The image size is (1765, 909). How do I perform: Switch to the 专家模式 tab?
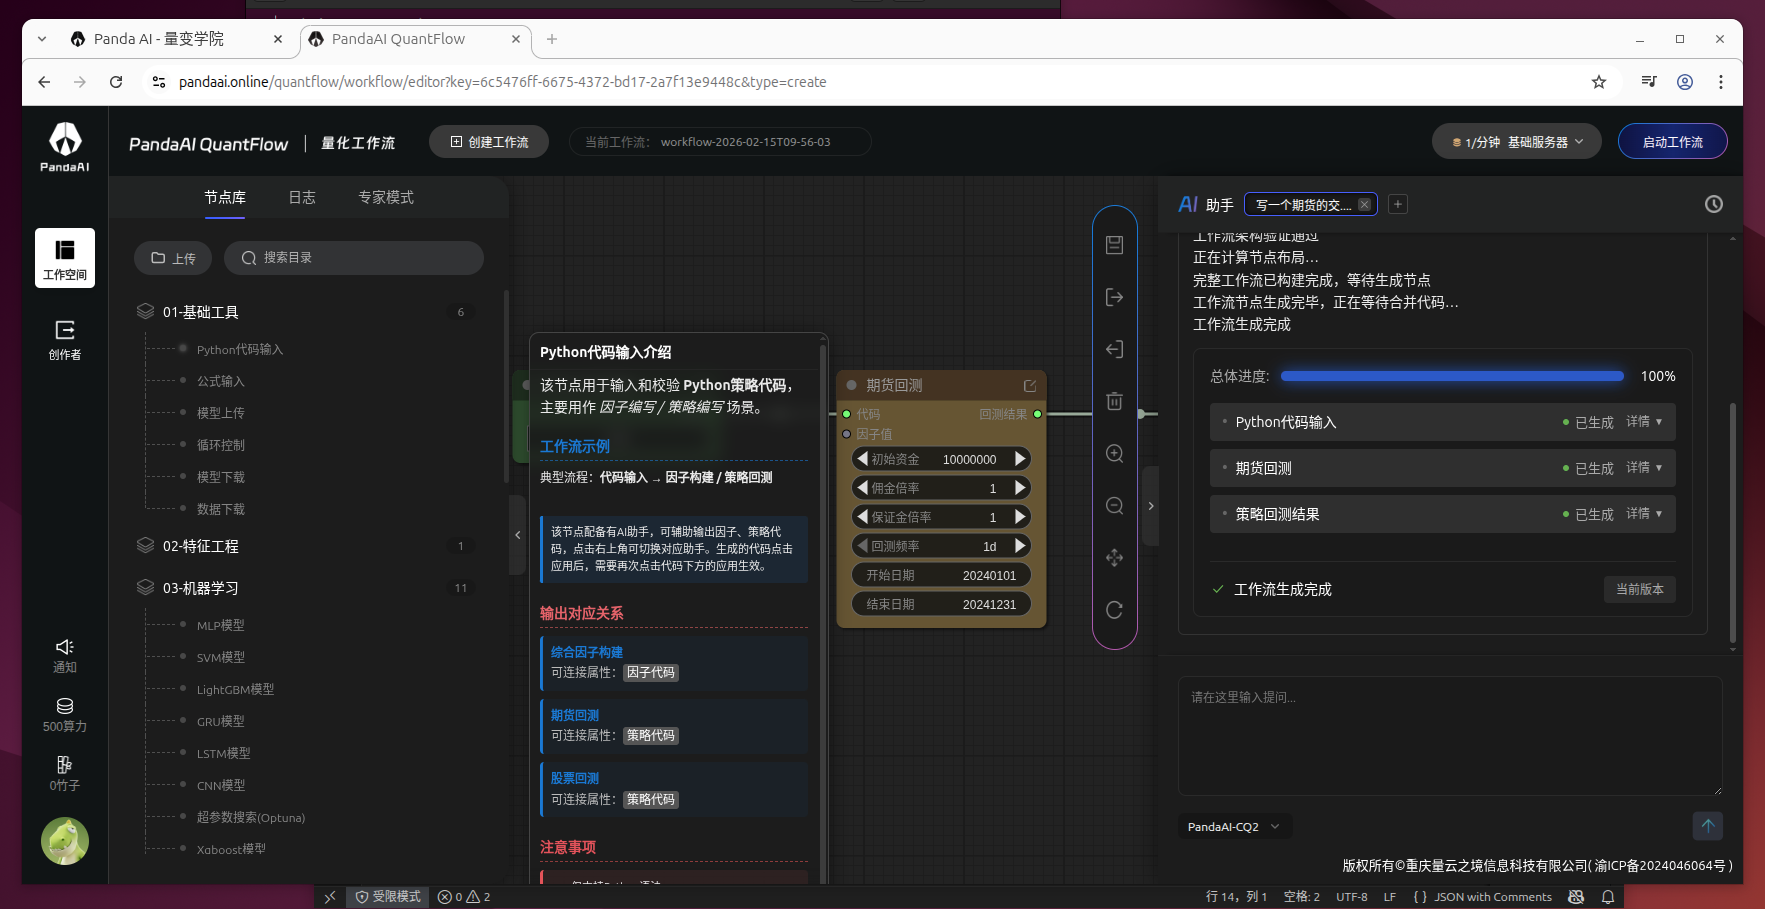click(x=386, y=198)
